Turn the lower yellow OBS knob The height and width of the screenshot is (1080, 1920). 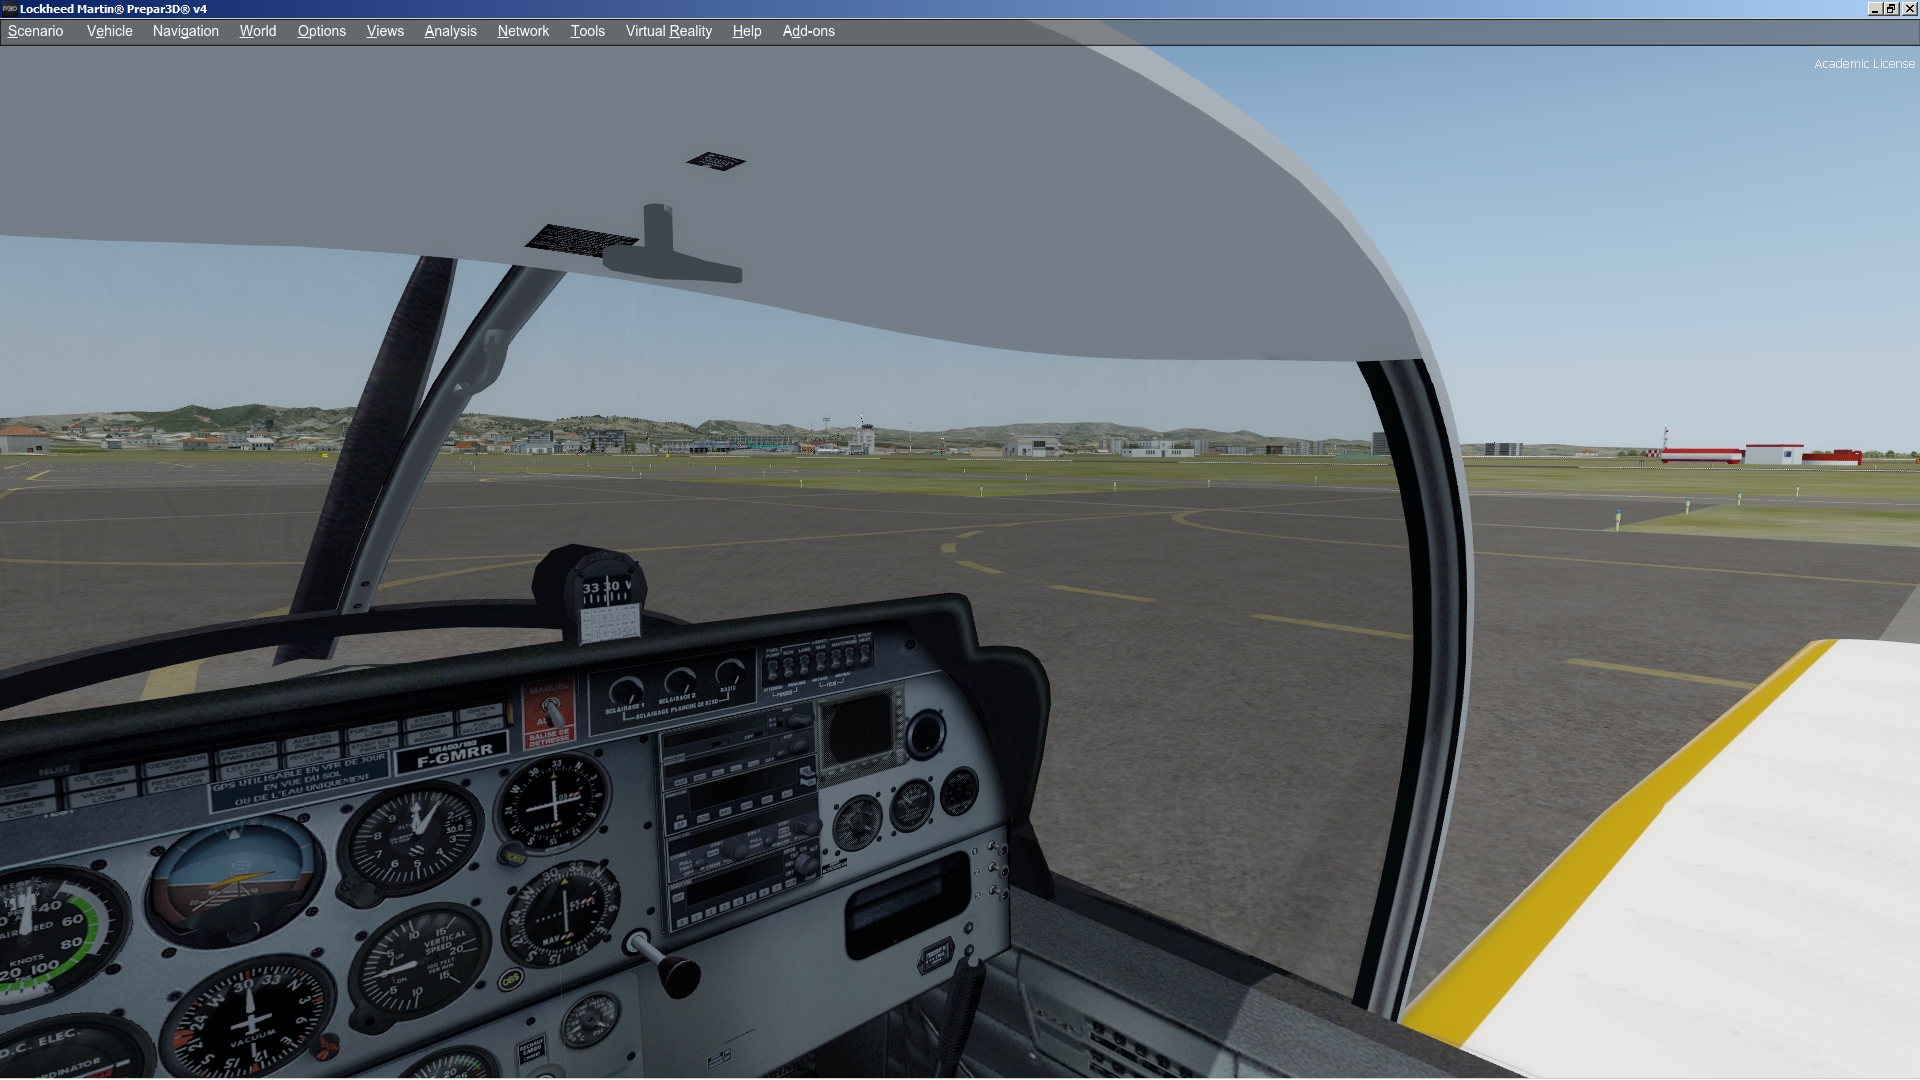tap(510, 981)
